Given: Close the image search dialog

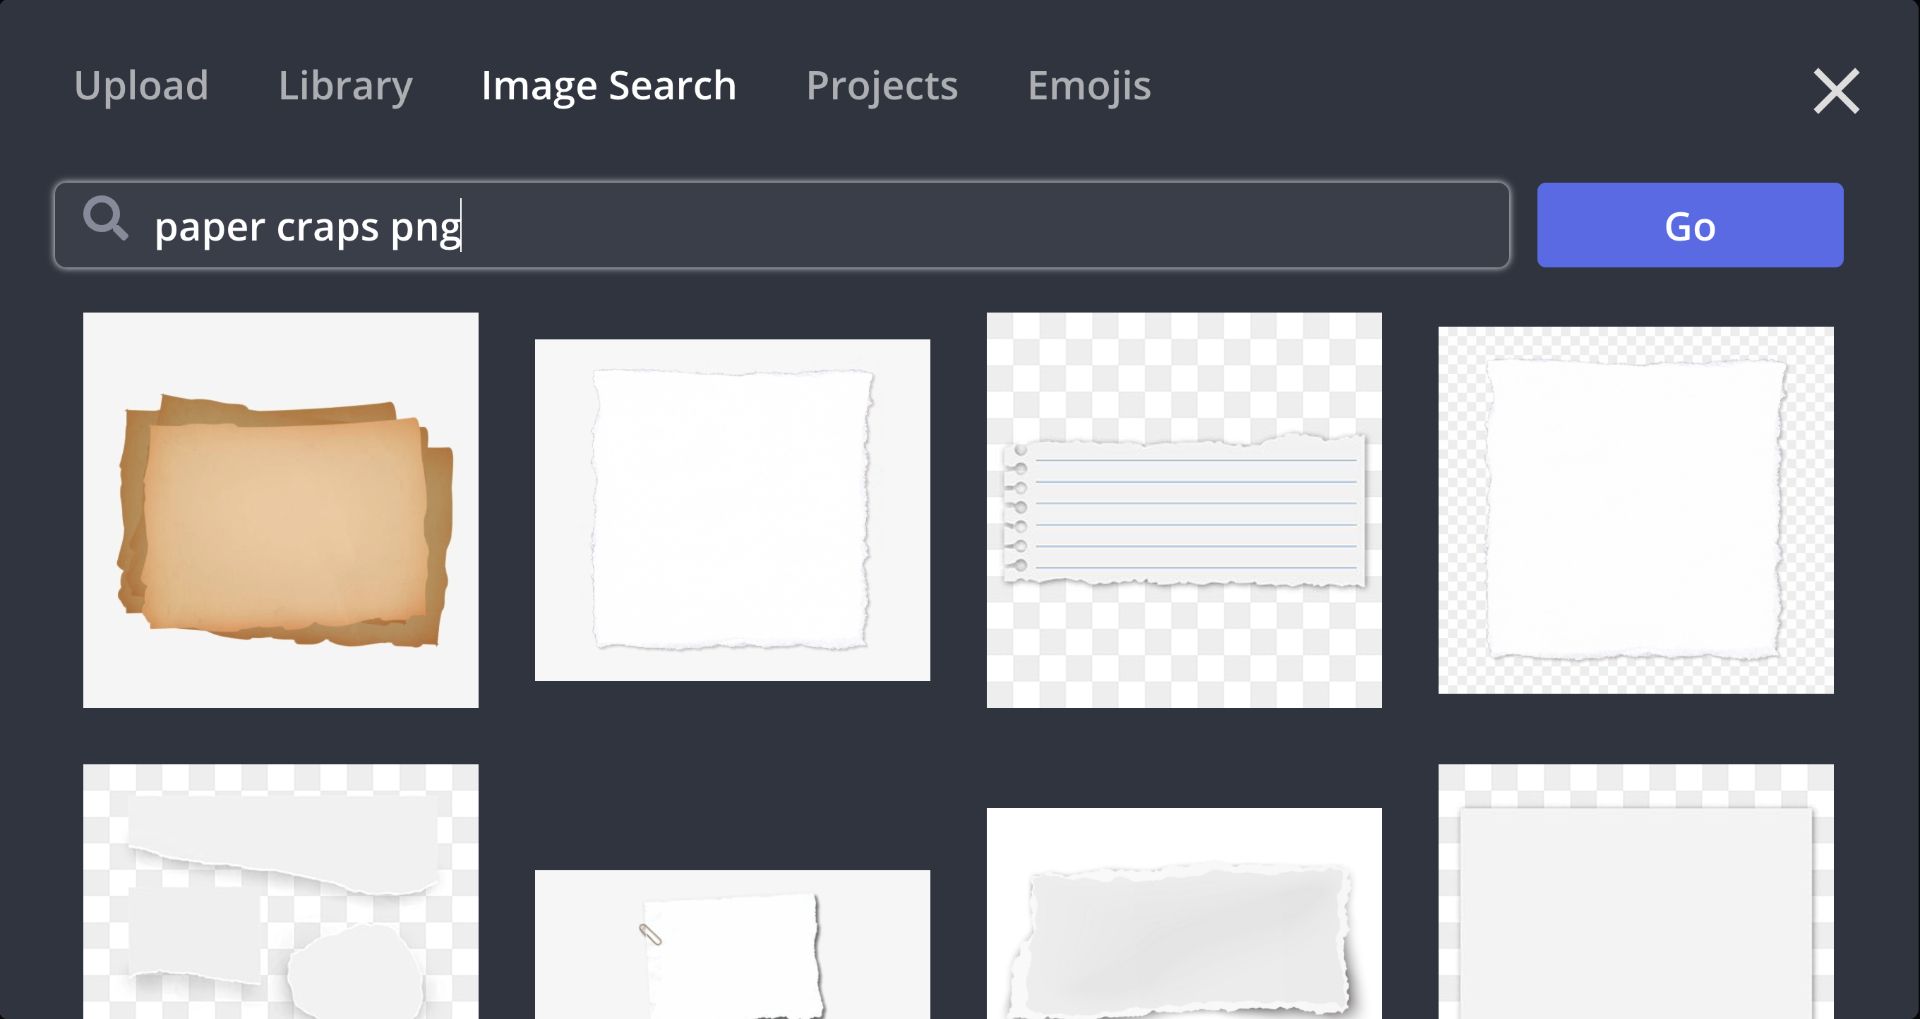Looking at the screenshot, I should click(1835, 91).
